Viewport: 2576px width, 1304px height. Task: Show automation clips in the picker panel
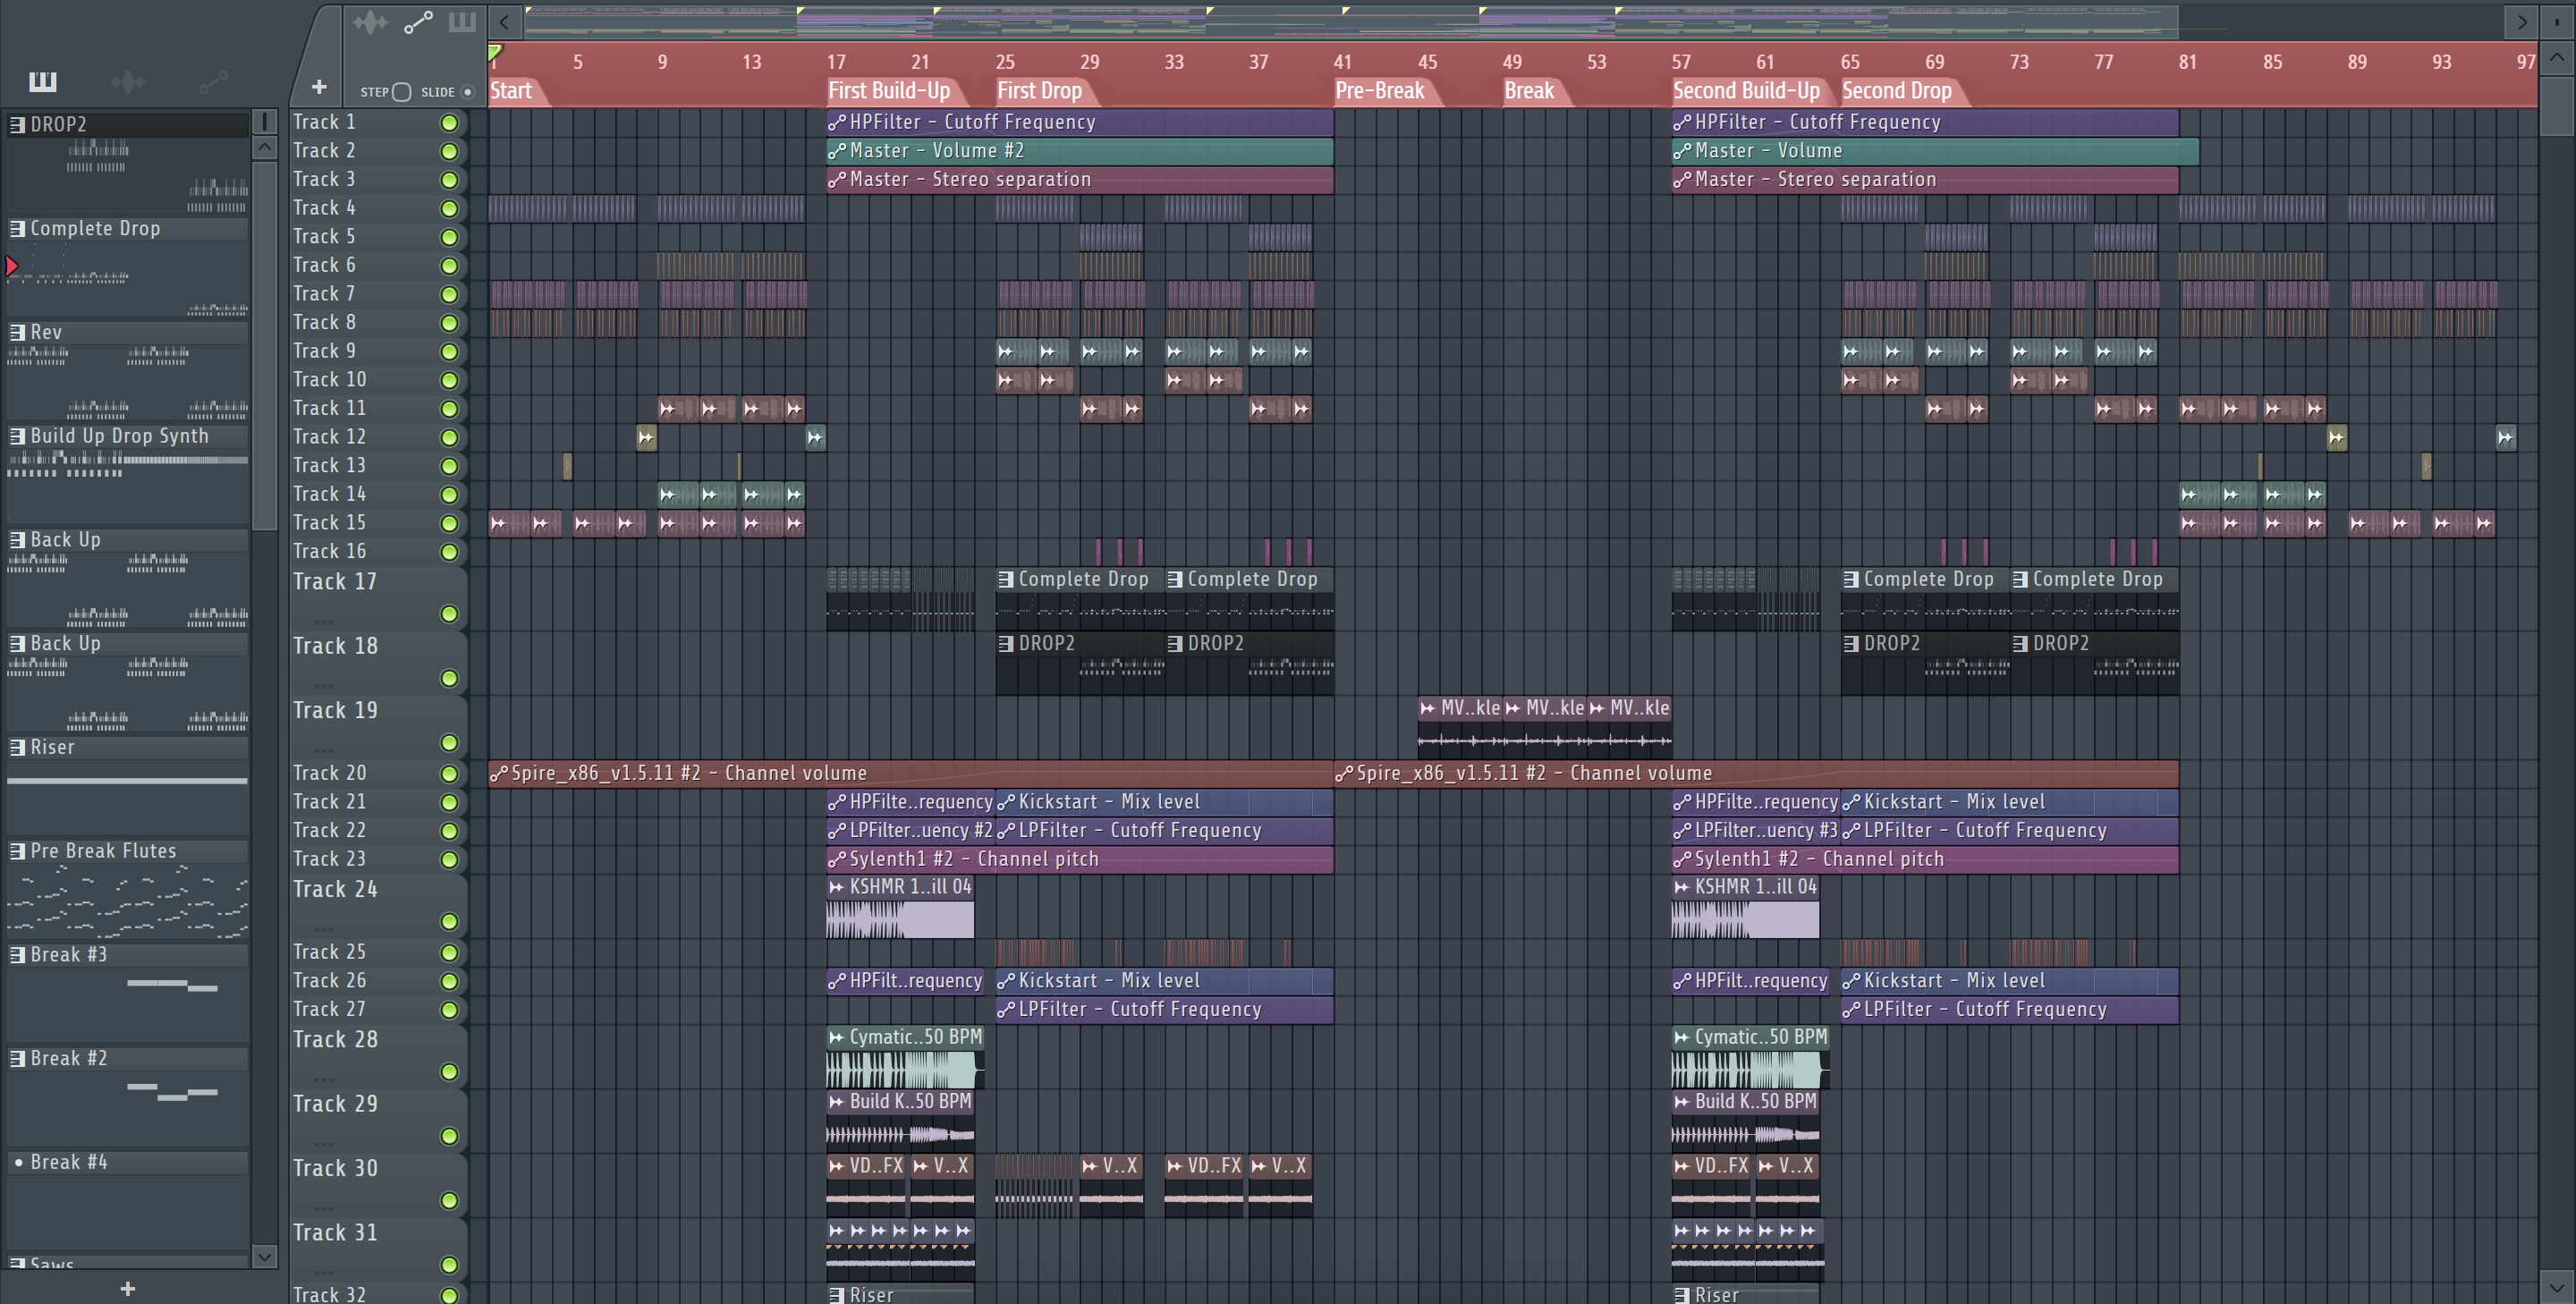click(213, 81)
